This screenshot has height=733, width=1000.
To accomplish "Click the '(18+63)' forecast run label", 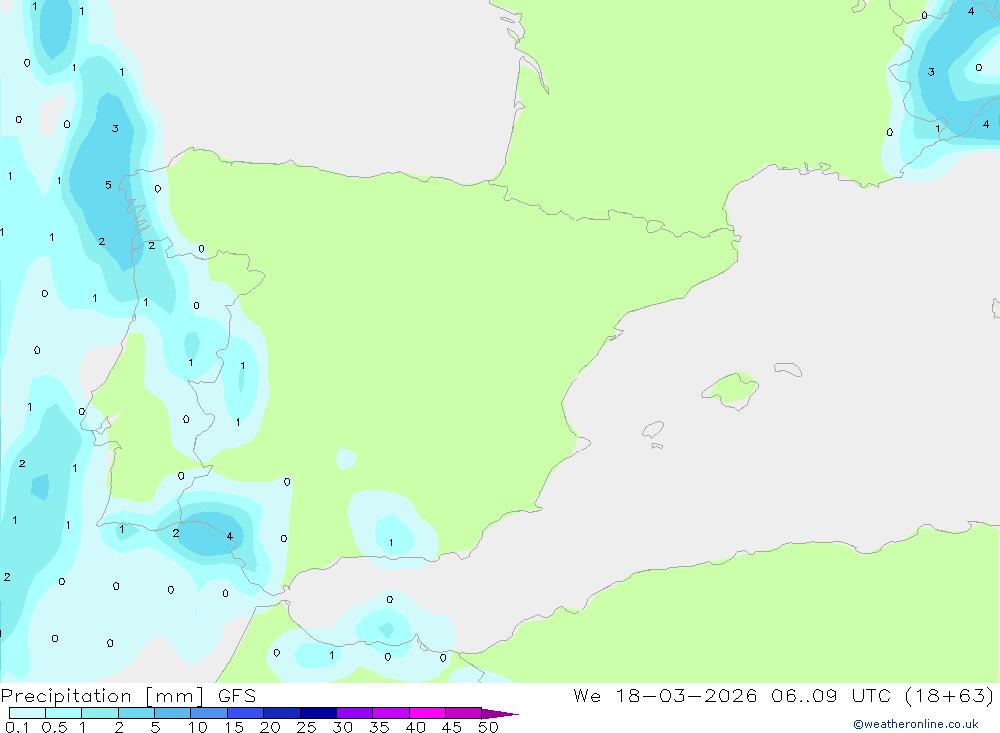I will click(x=950, y=695).
